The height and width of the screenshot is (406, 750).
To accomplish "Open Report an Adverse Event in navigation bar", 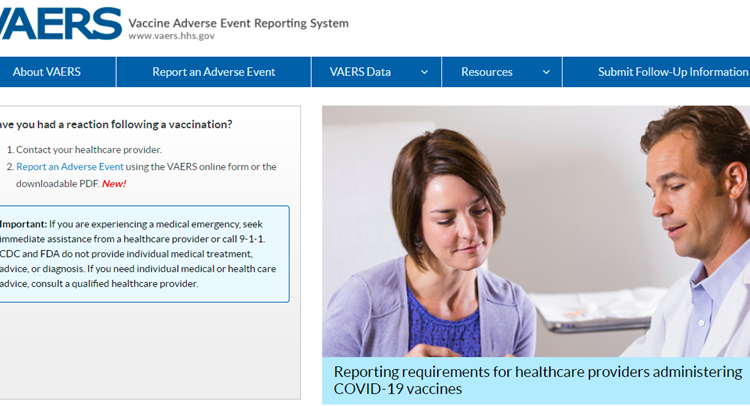I will coord(213,72).
